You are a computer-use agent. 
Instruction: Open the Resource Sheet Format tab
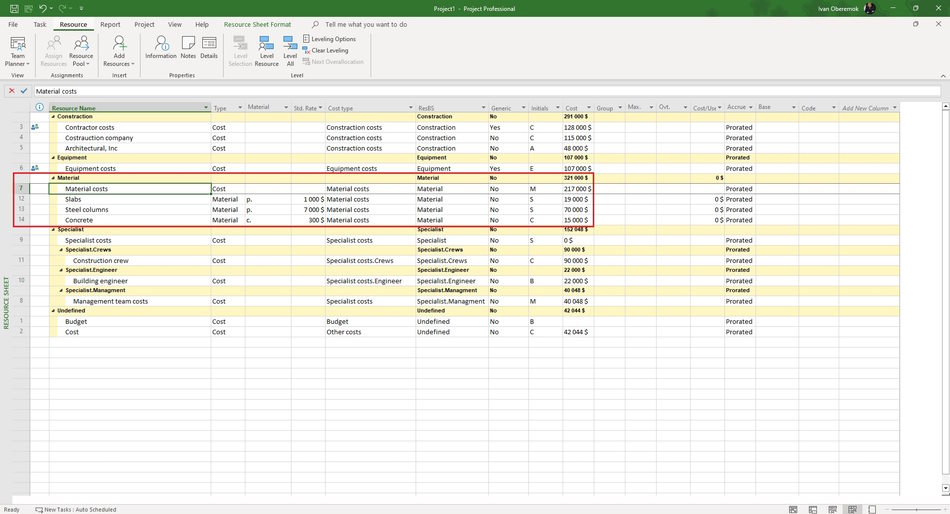click(257, 24)
